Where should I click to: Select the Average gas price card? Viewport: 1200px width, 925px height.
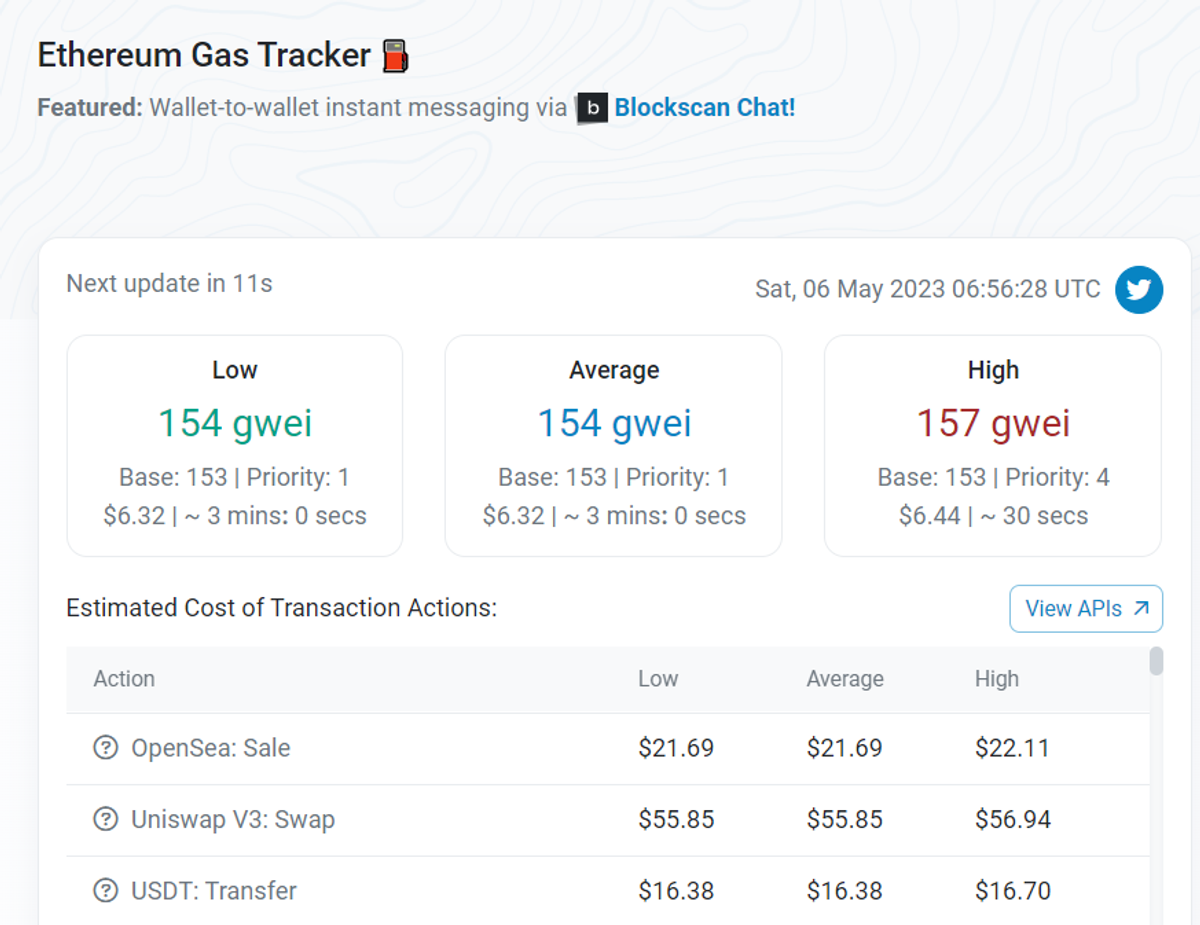point(614,445)
